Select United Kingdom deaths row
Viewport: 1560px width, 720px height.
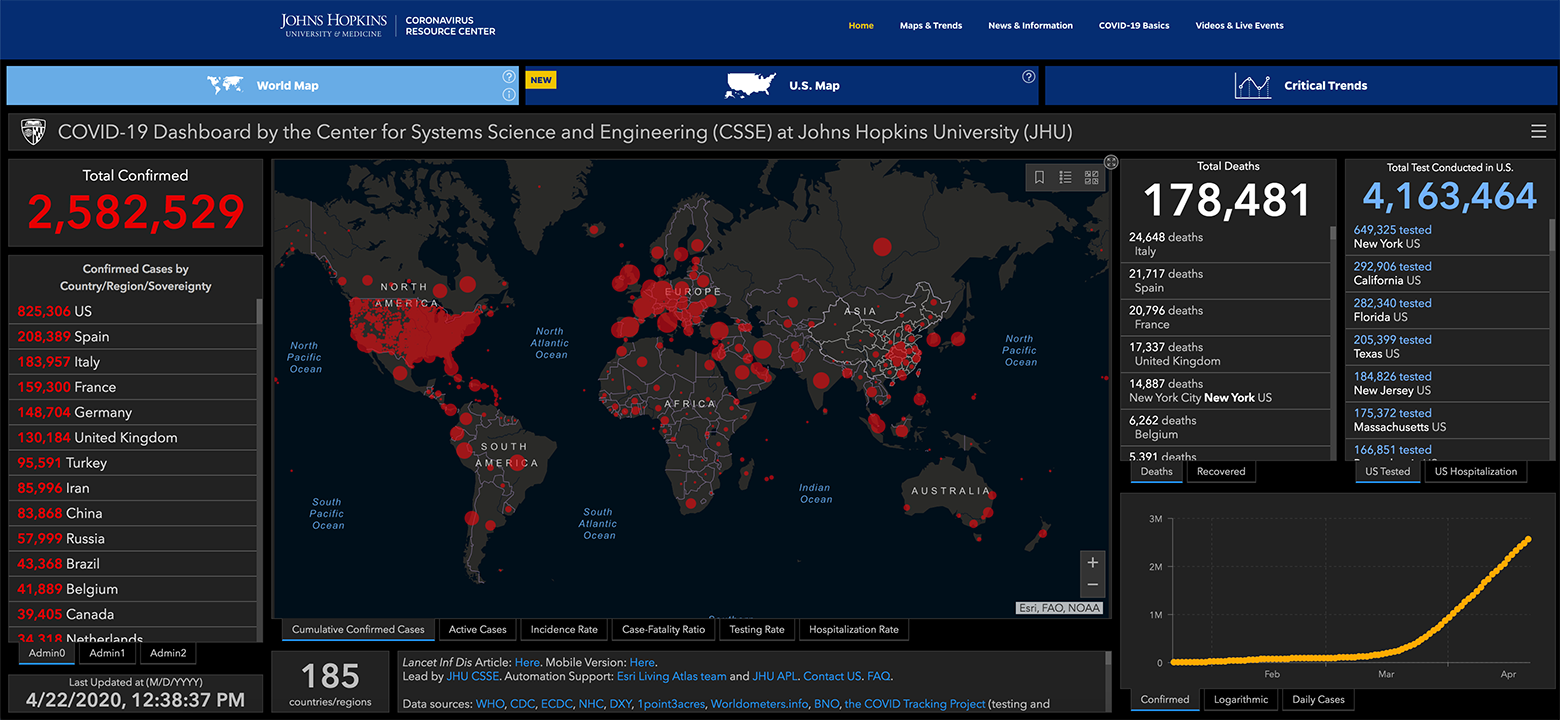1225,354
